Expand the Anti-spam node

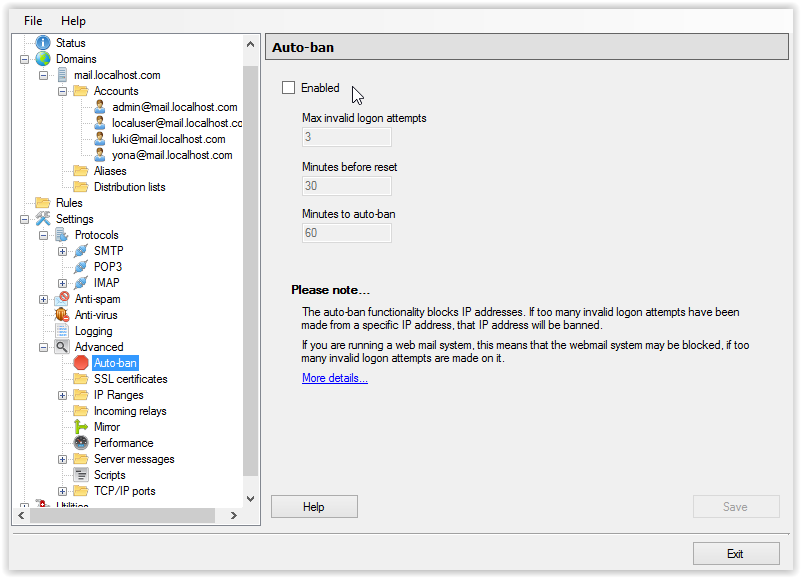[x=43, y=299]
